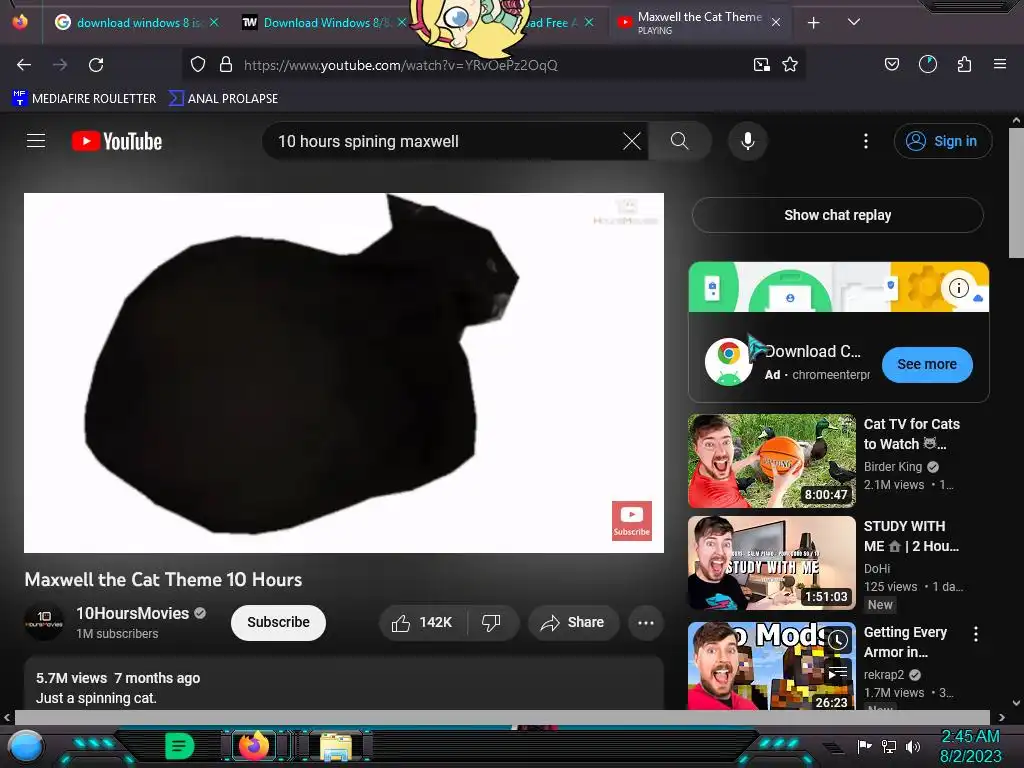Add Getting Every Armor video to Watch later
This screenshot has height=768, width=1024.
[838, 641]
